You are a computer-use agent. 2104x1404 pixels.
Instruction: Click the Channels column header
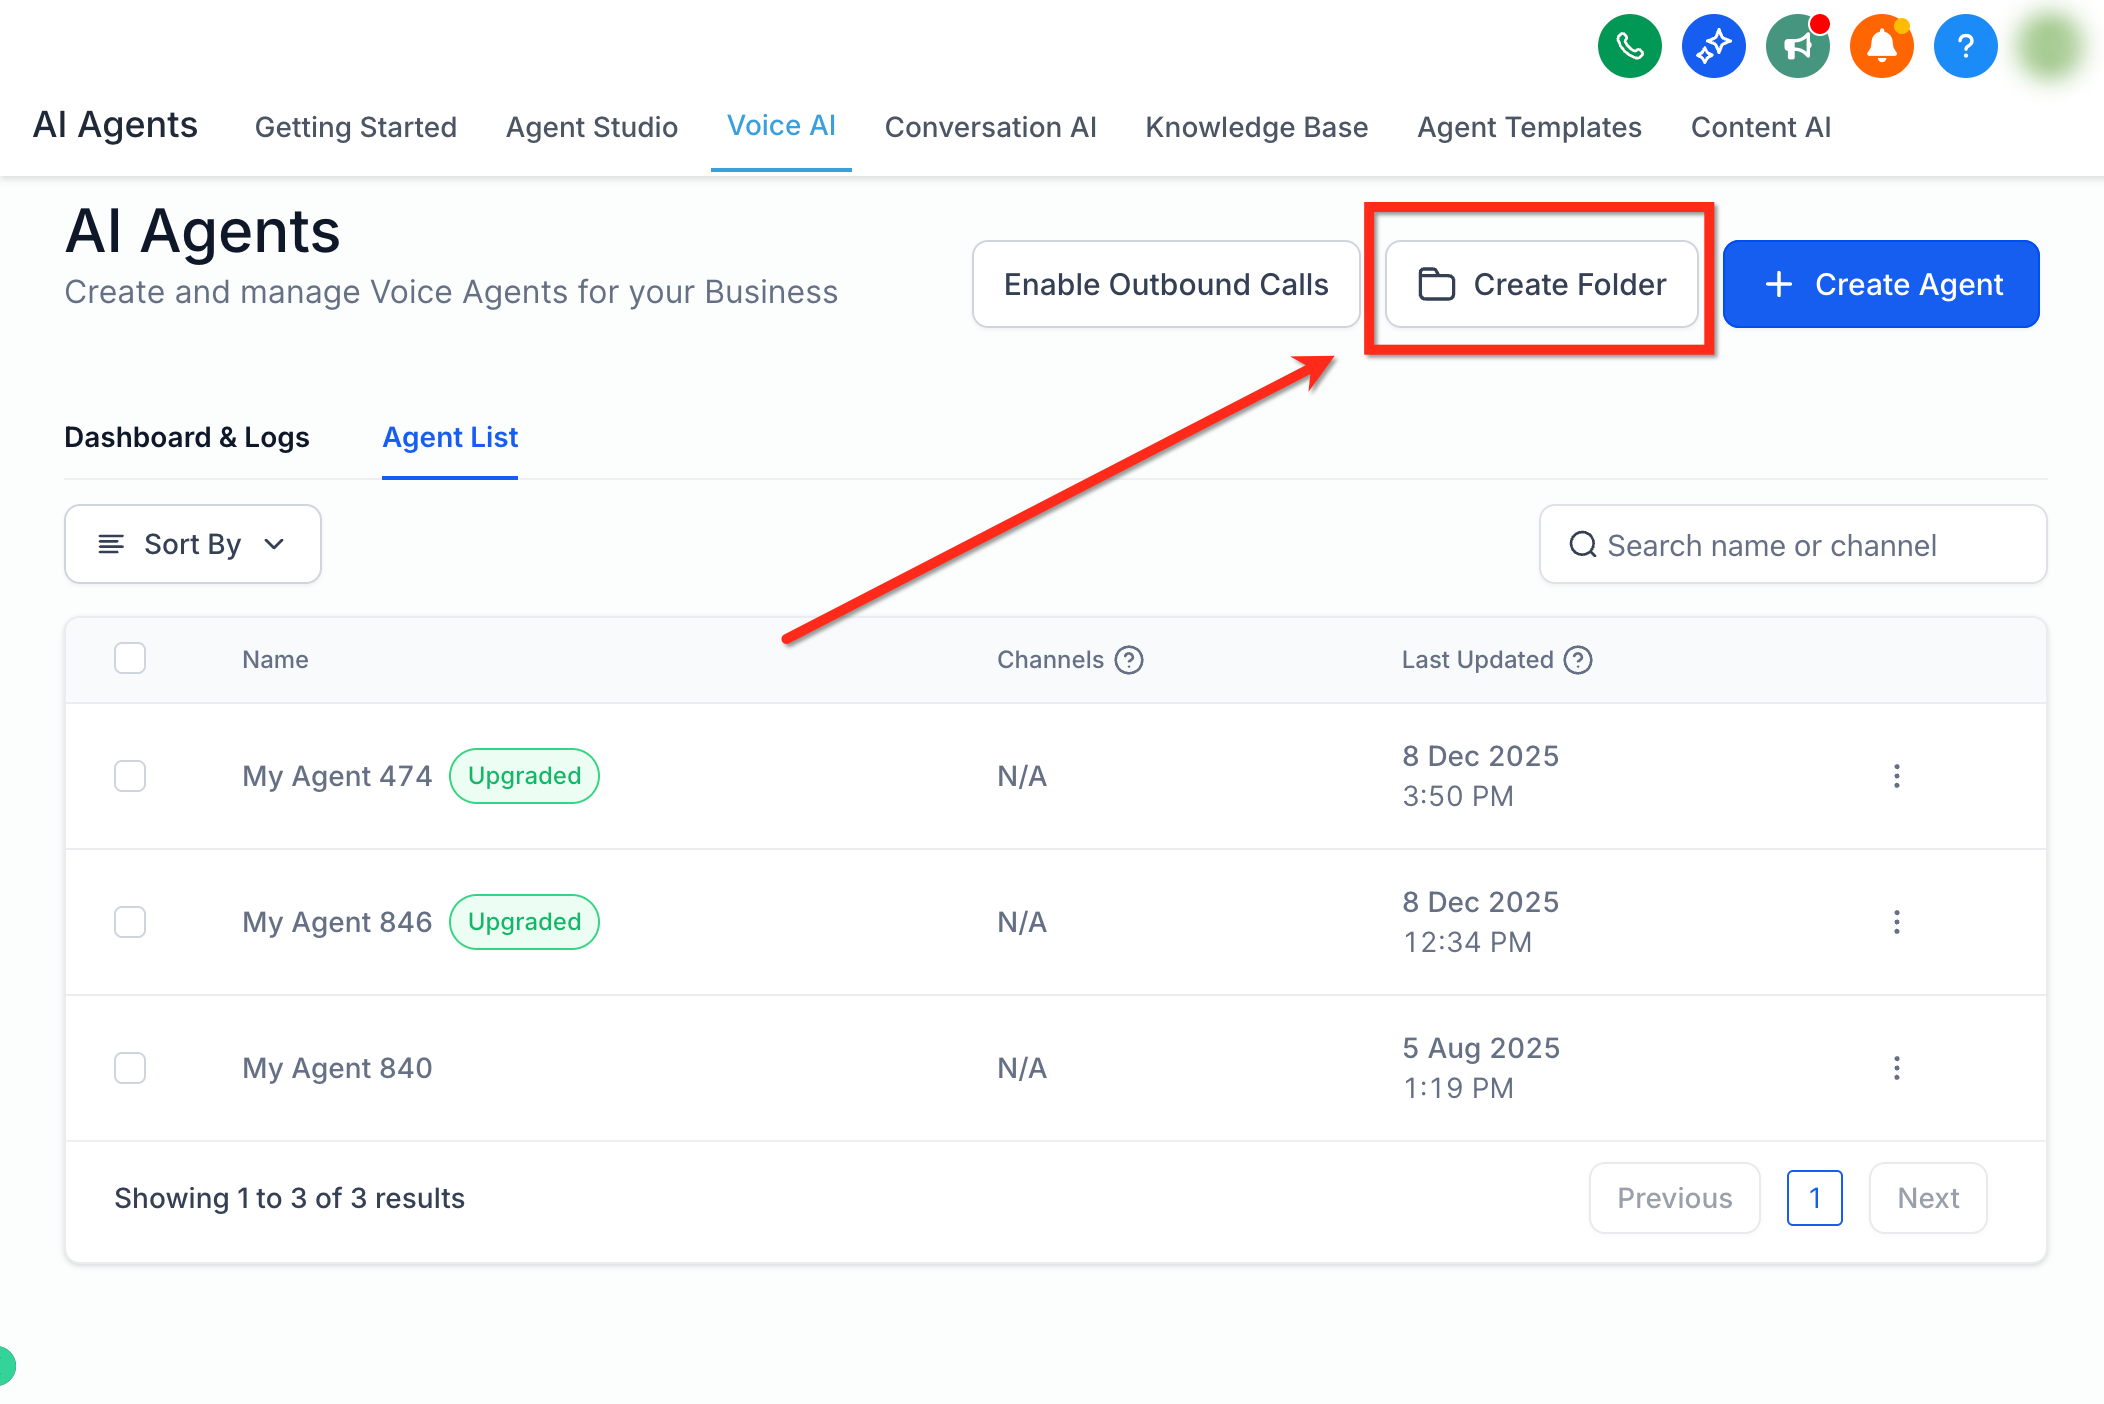(1050, 660)
